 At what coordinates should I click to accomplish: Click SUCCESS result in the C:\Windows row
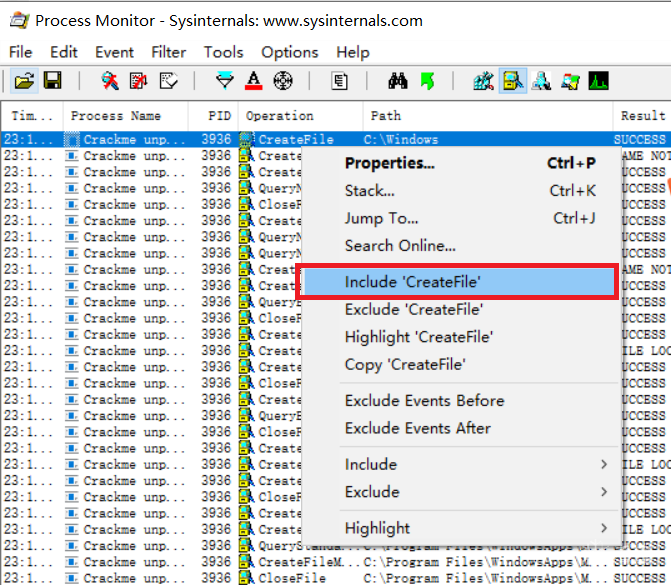(640, 140)
